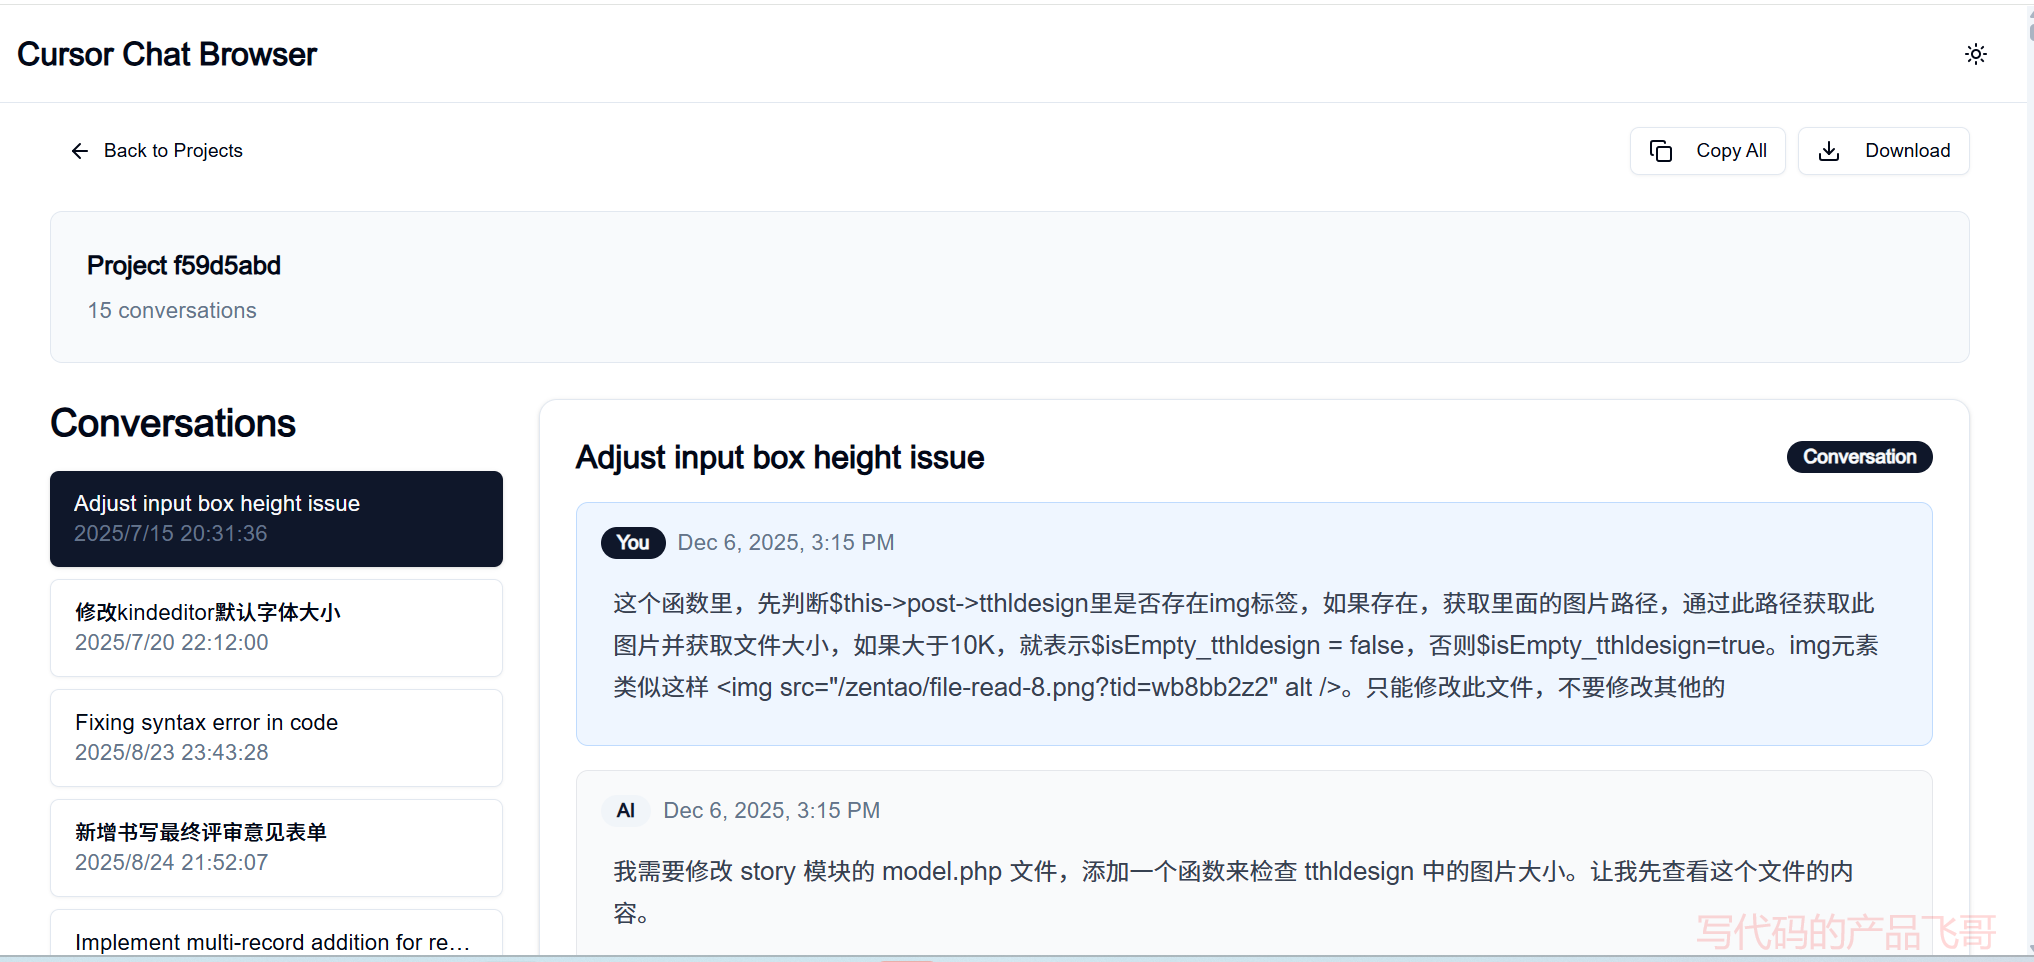Select conversation "Adjust input box height issue"
This screenshot has width=2034, height=962.
click(276, 518)
